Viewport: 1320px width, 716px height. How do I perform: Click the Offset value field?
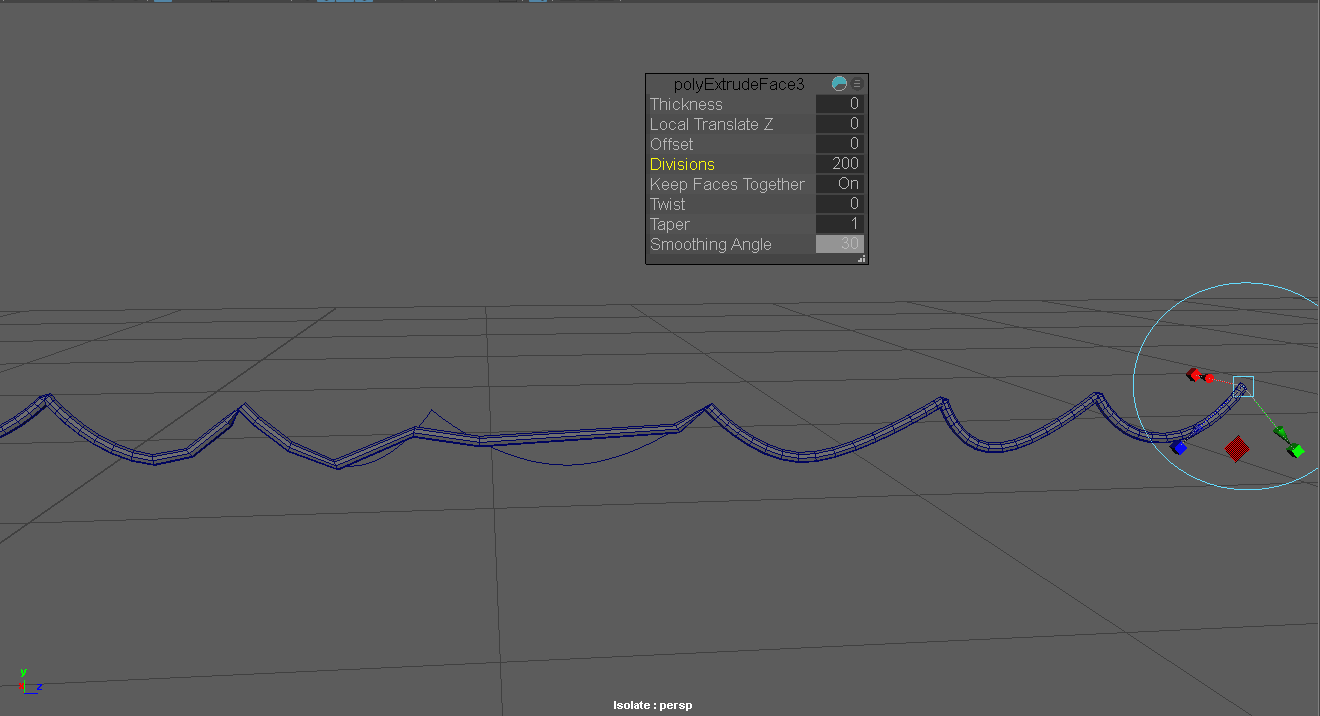click(x=840, y=144)
